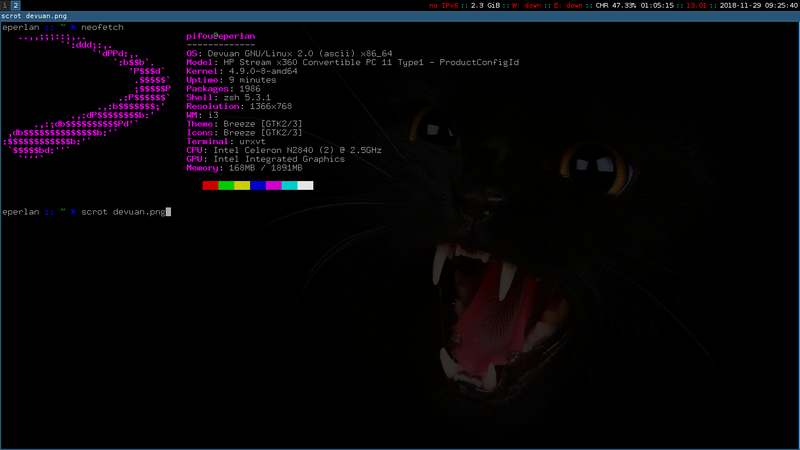Click the 'E: down' ethernet status
Viewport: 800px width, 450px height.
[x=568, y=5]
